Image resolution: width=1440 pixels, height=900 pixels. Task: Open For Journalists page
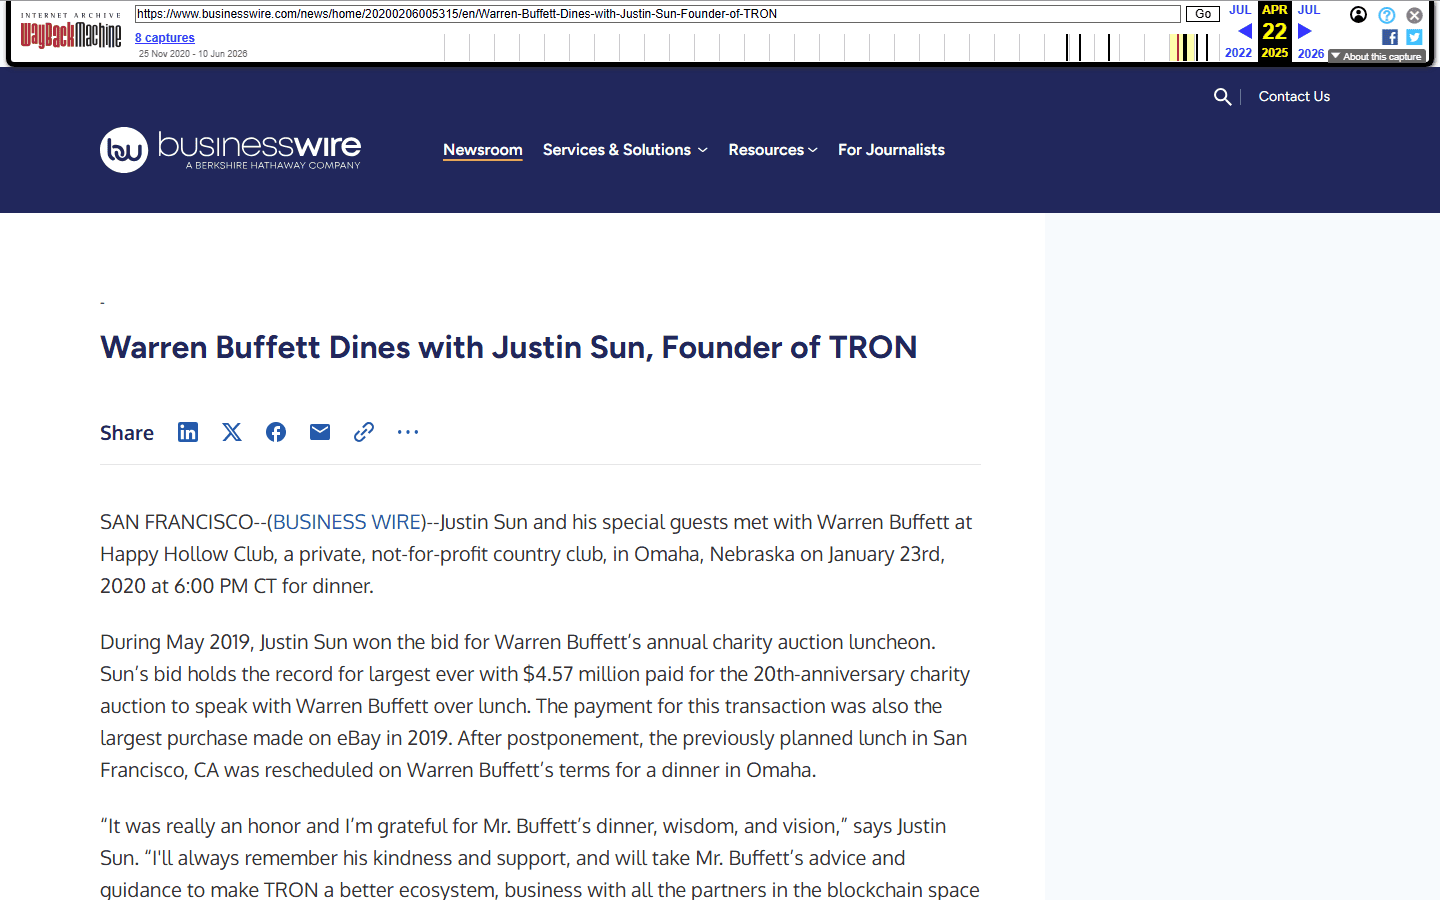coord(891,150)
